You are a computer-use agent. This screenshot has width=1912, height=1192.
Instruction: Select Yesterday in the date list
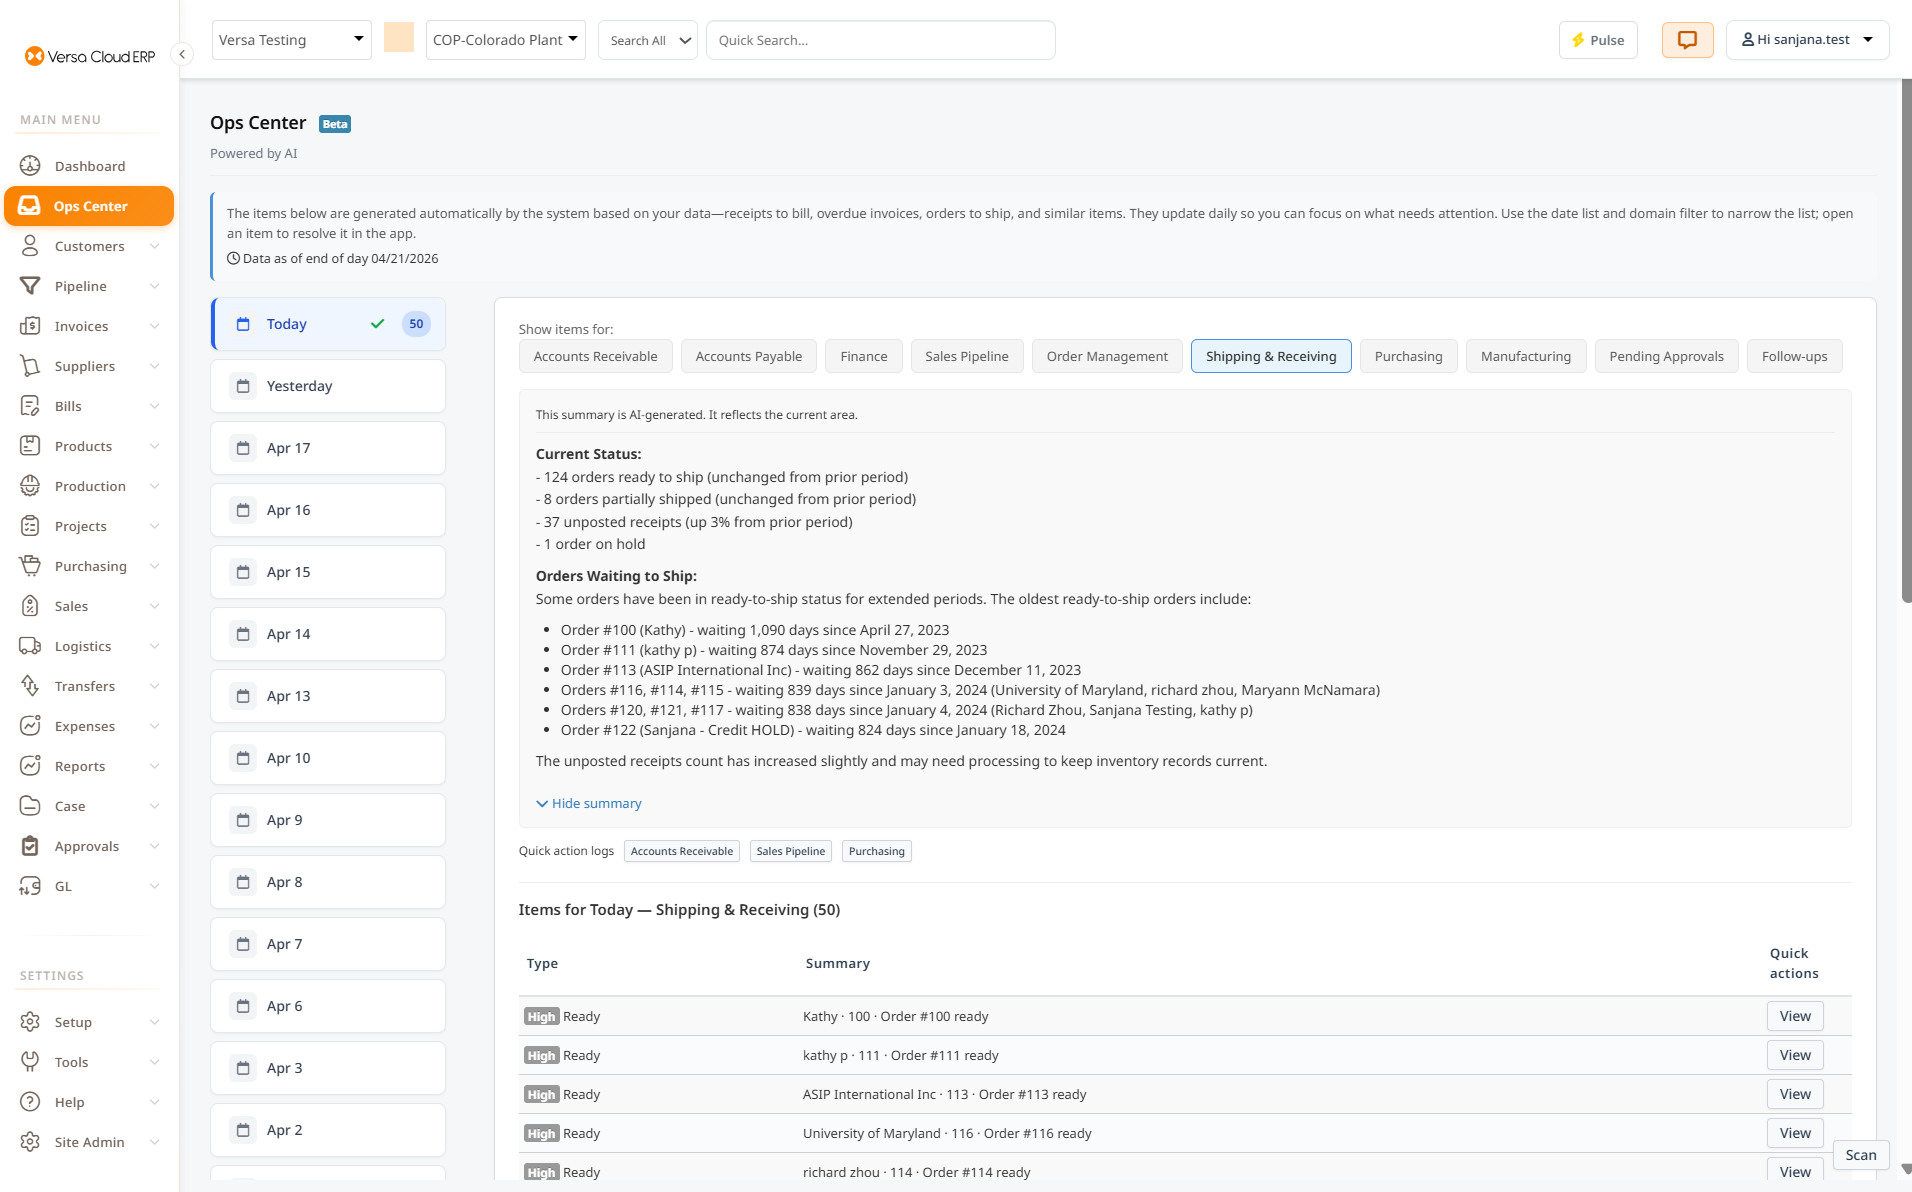click(x=328, y=386)
